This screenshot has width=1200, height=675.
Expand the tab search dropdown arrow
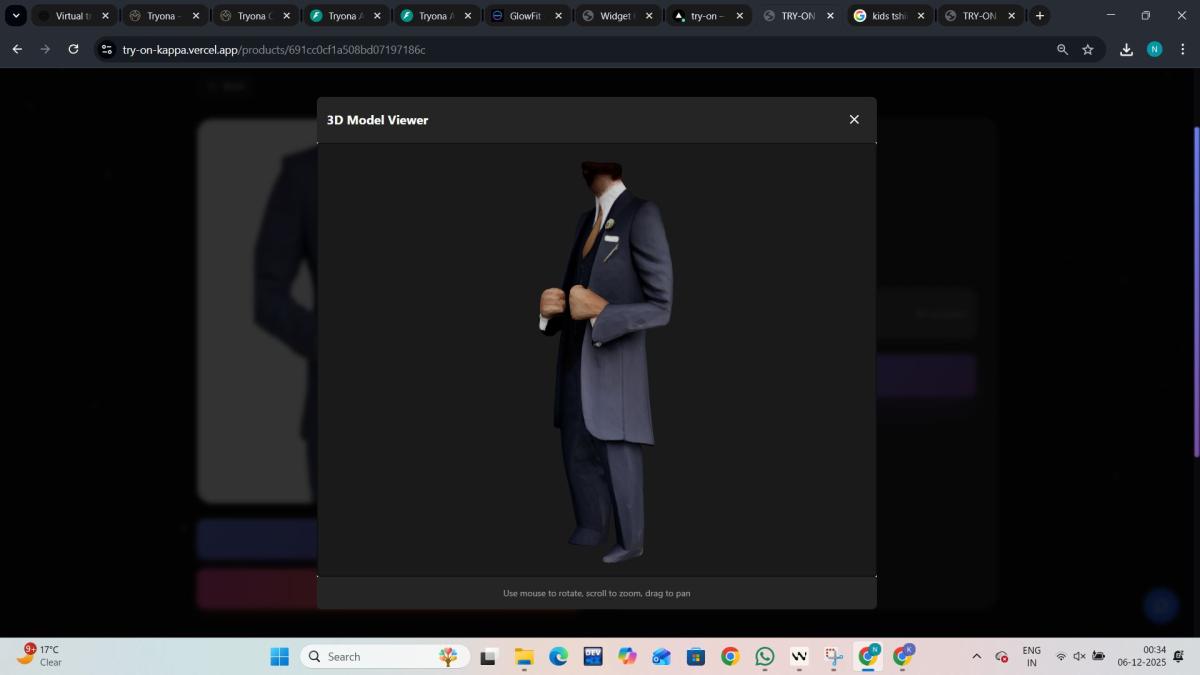16,16
